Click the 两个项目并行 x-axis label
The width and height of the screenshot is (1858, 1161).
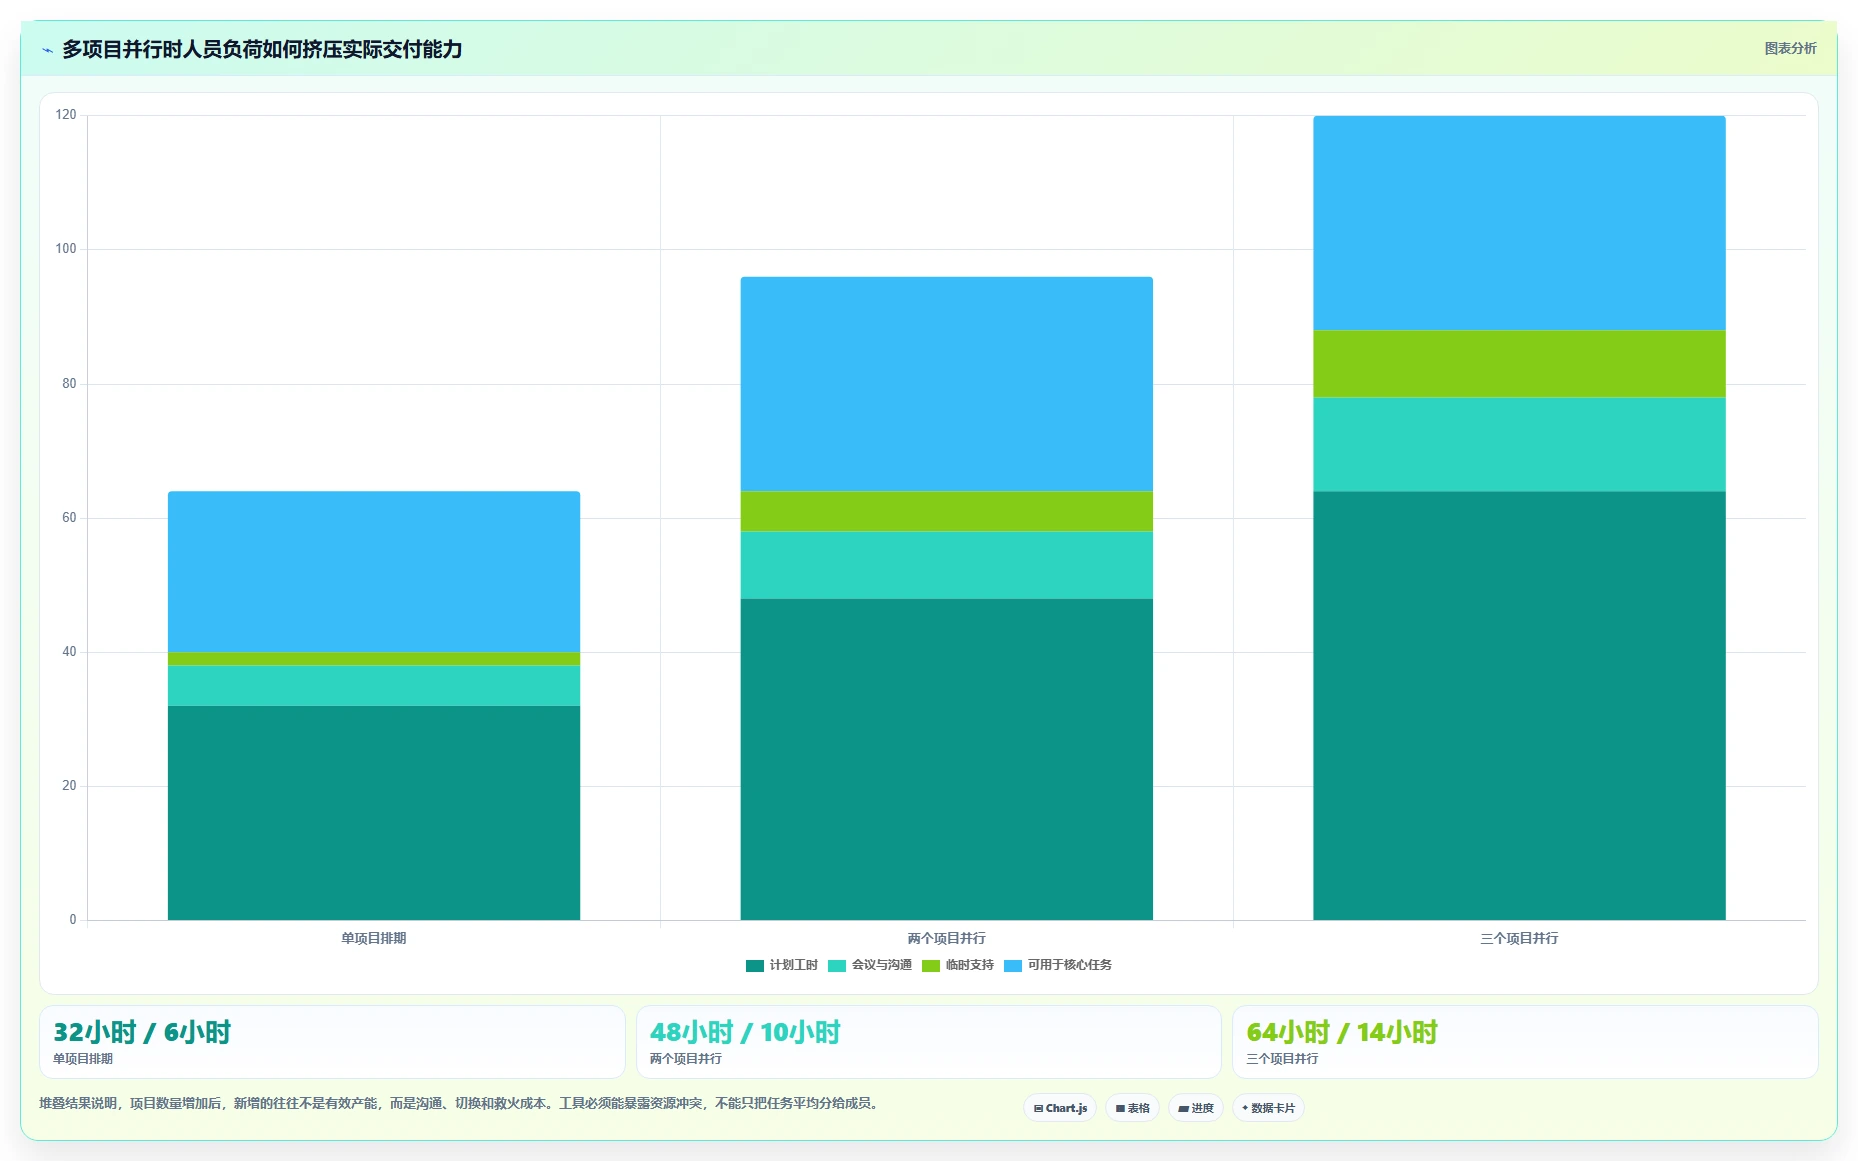(947, 938)
